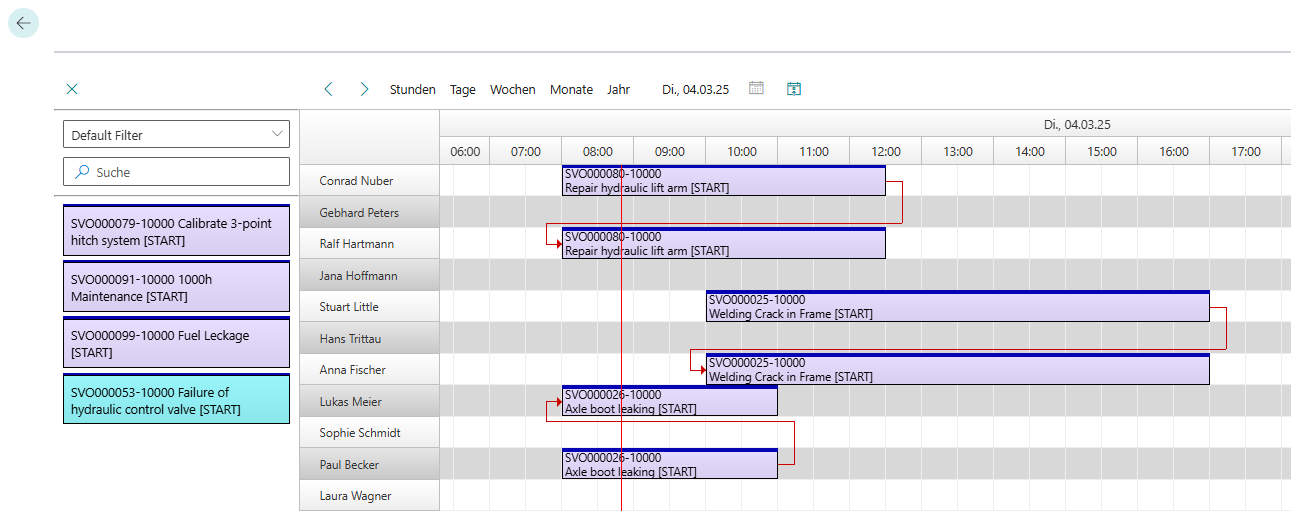Focus the Suche search field
This screenshot has height=511, width=1291.
(x=176, y=172)
